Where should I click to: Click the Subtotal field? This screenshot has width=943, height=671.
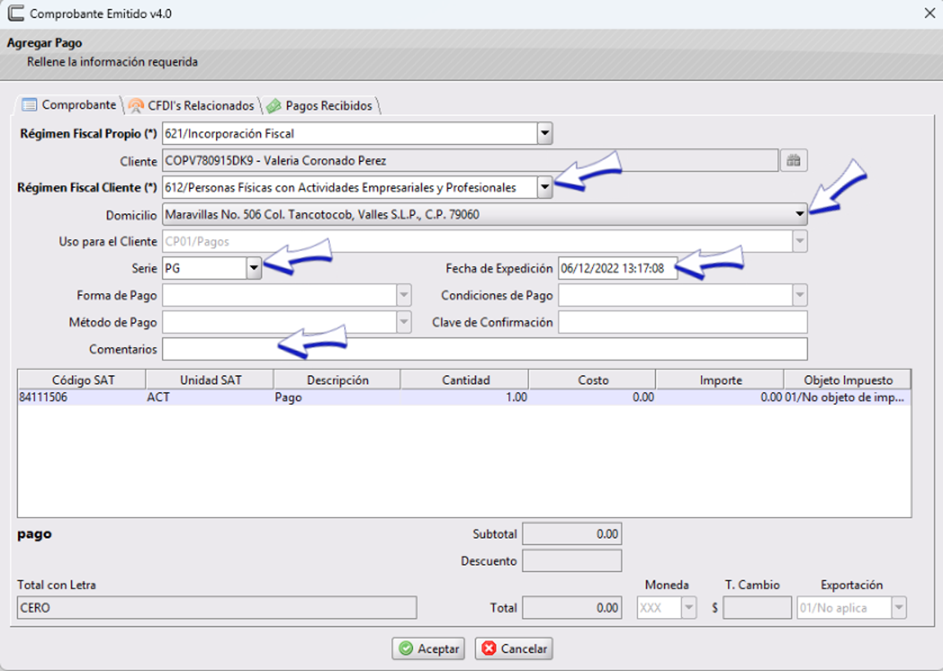(x=572, y=534)
